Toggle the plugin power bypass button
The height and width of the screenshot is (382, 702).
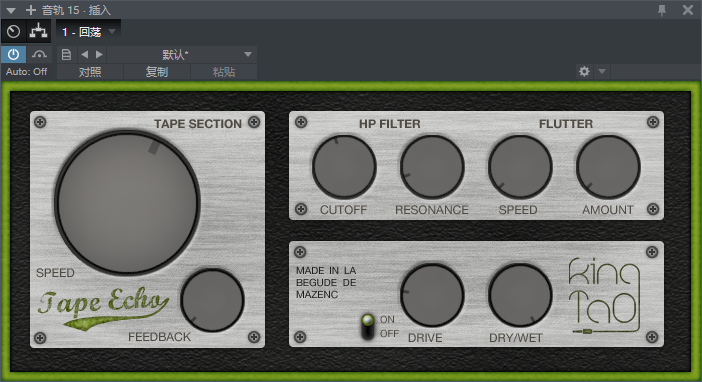pos(13,55)
